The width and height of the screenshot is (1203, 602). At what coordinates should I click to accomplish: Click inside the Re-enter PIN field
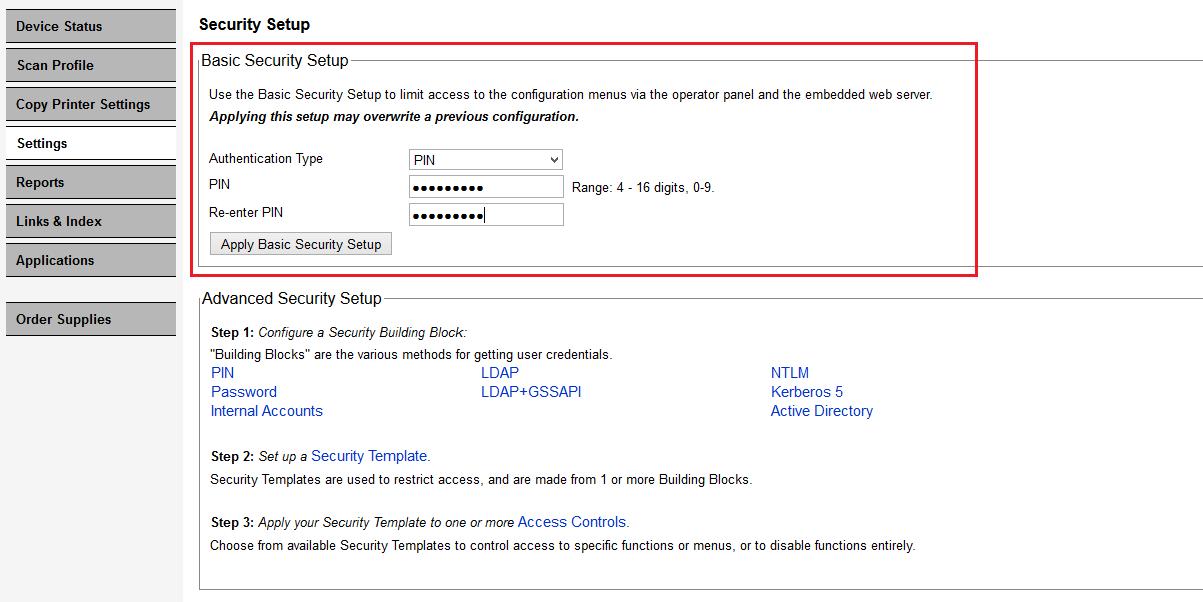(485, 213)
